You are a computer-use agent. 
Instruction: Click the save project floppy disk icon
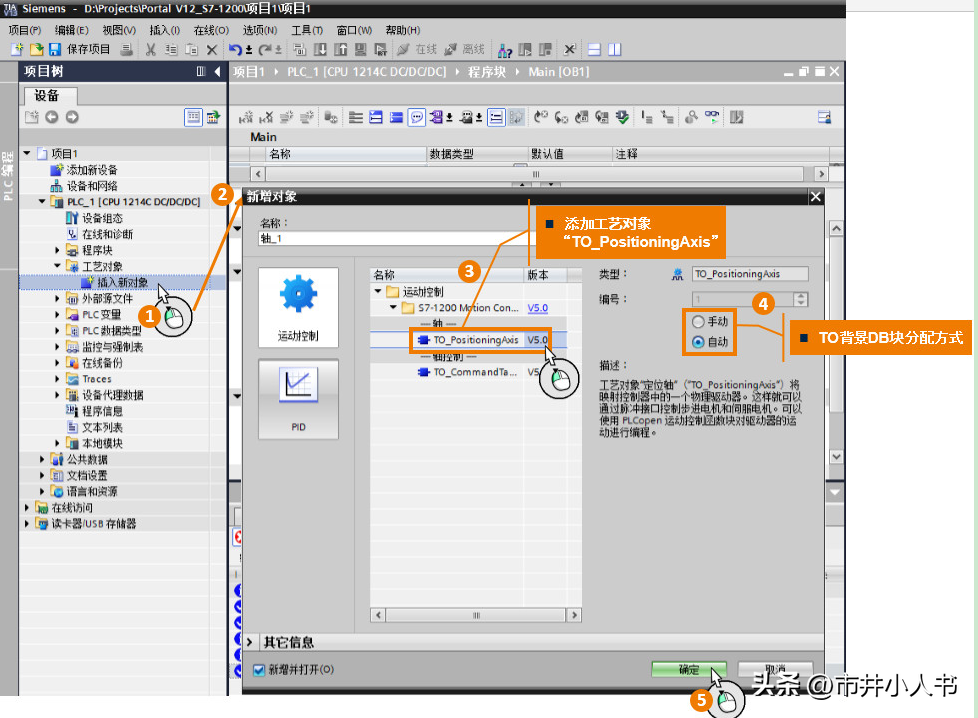(55, 49)
